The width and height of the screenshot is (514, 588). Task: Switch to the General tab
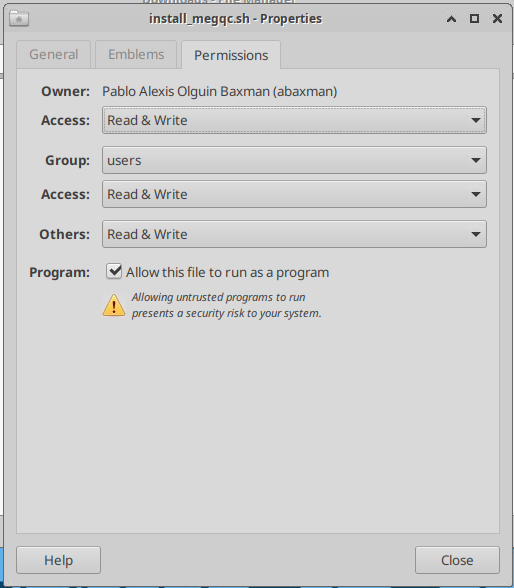point(54,55)
